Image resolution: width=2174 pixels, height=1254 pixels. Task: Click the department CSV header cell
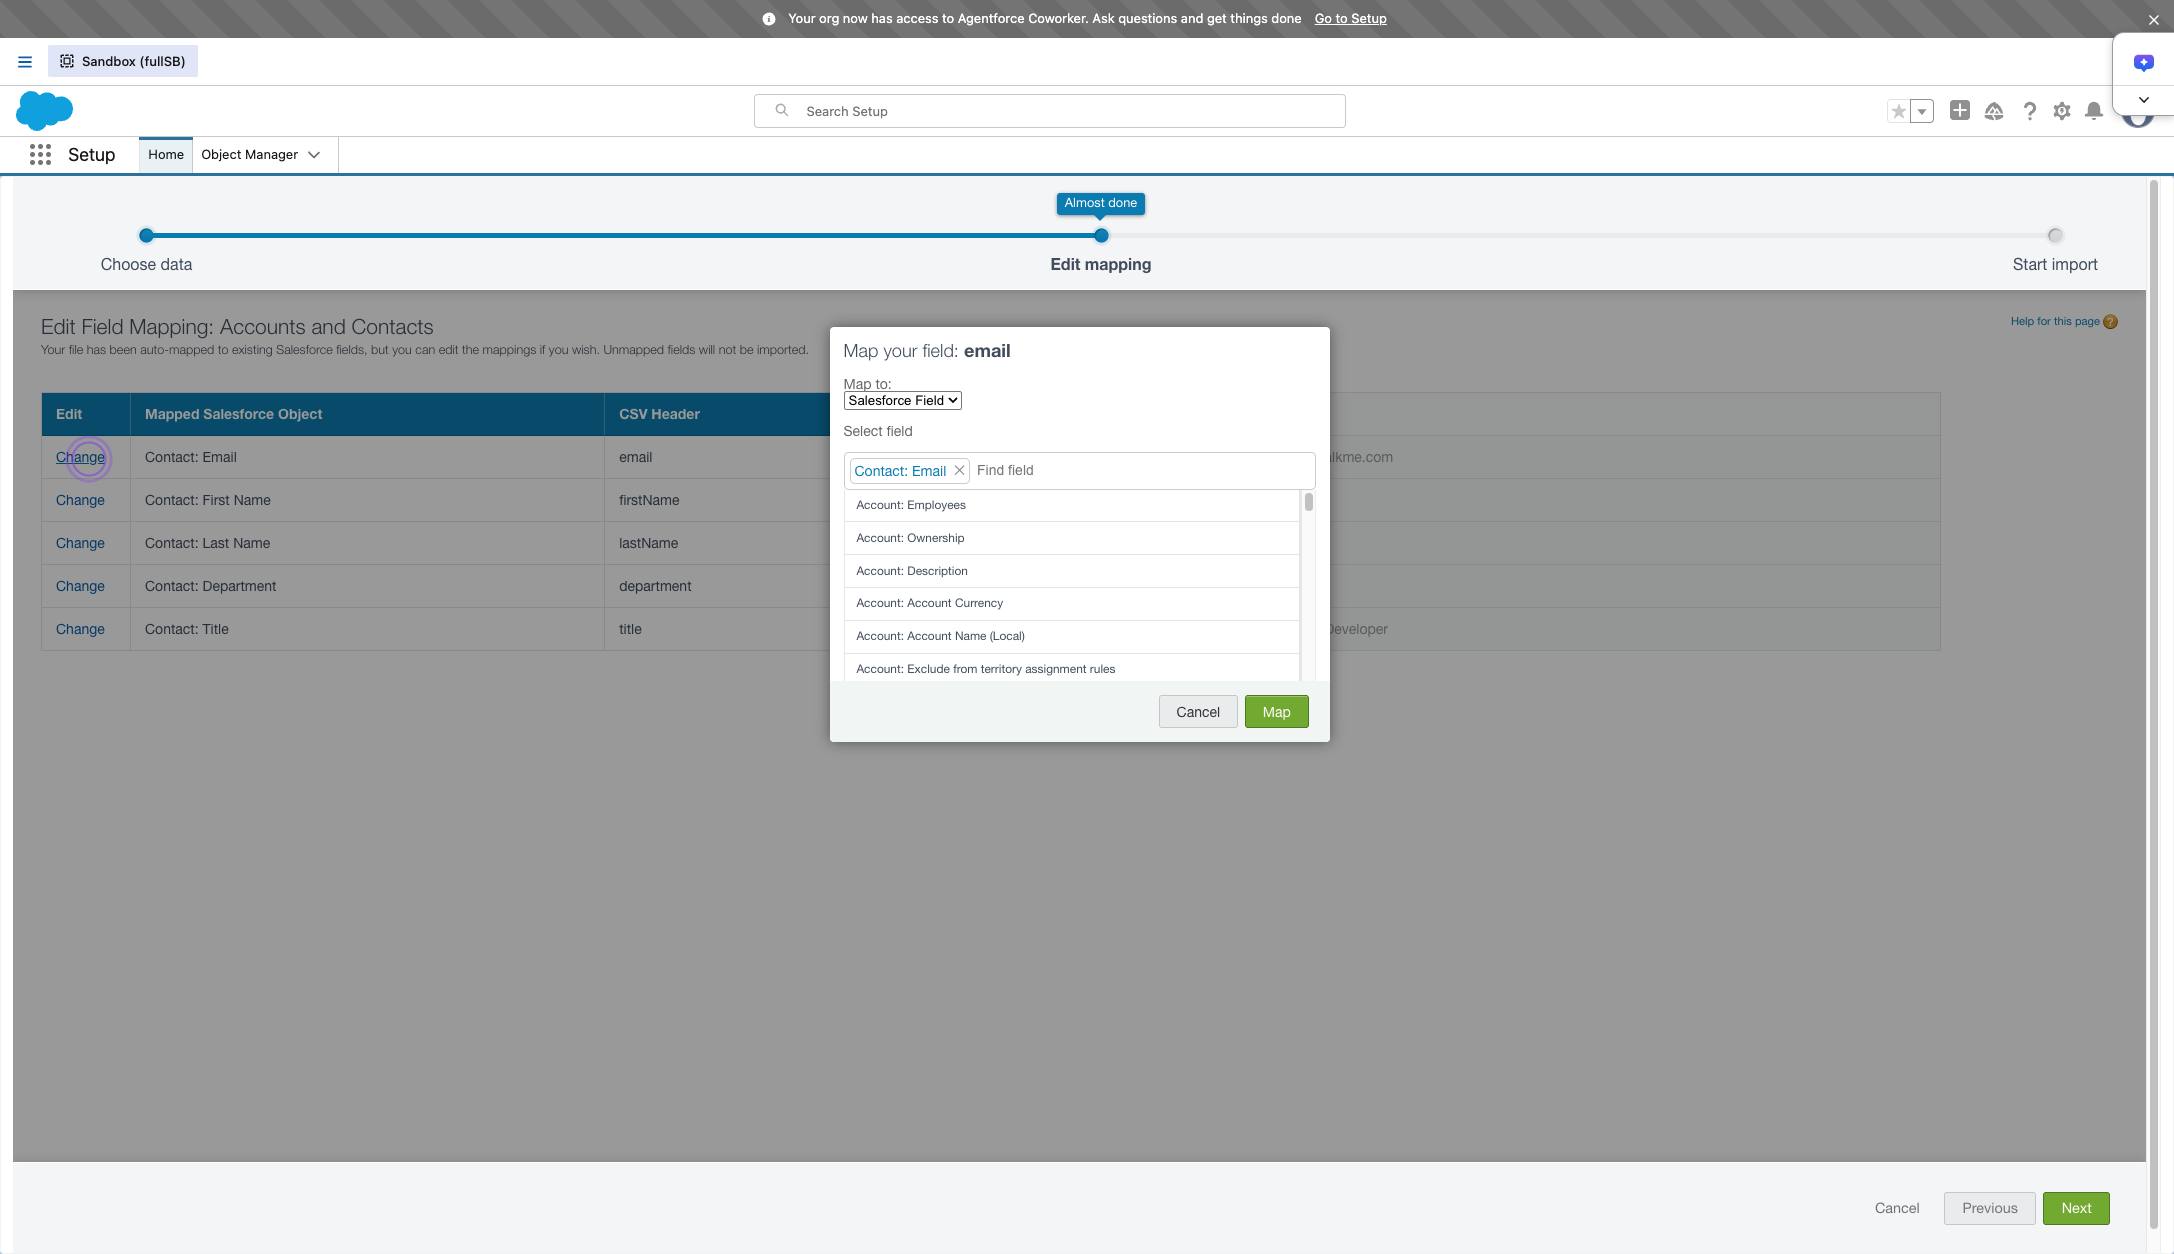pos(717,587)
